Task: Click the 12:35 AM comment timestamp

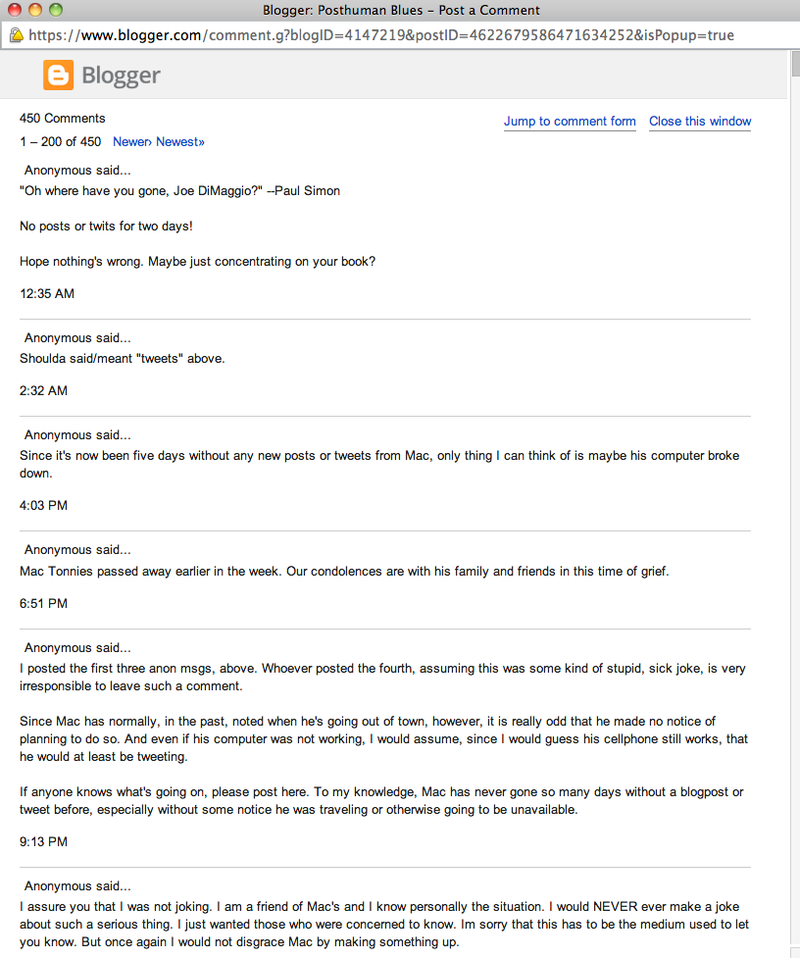Action: click(47, 293)
